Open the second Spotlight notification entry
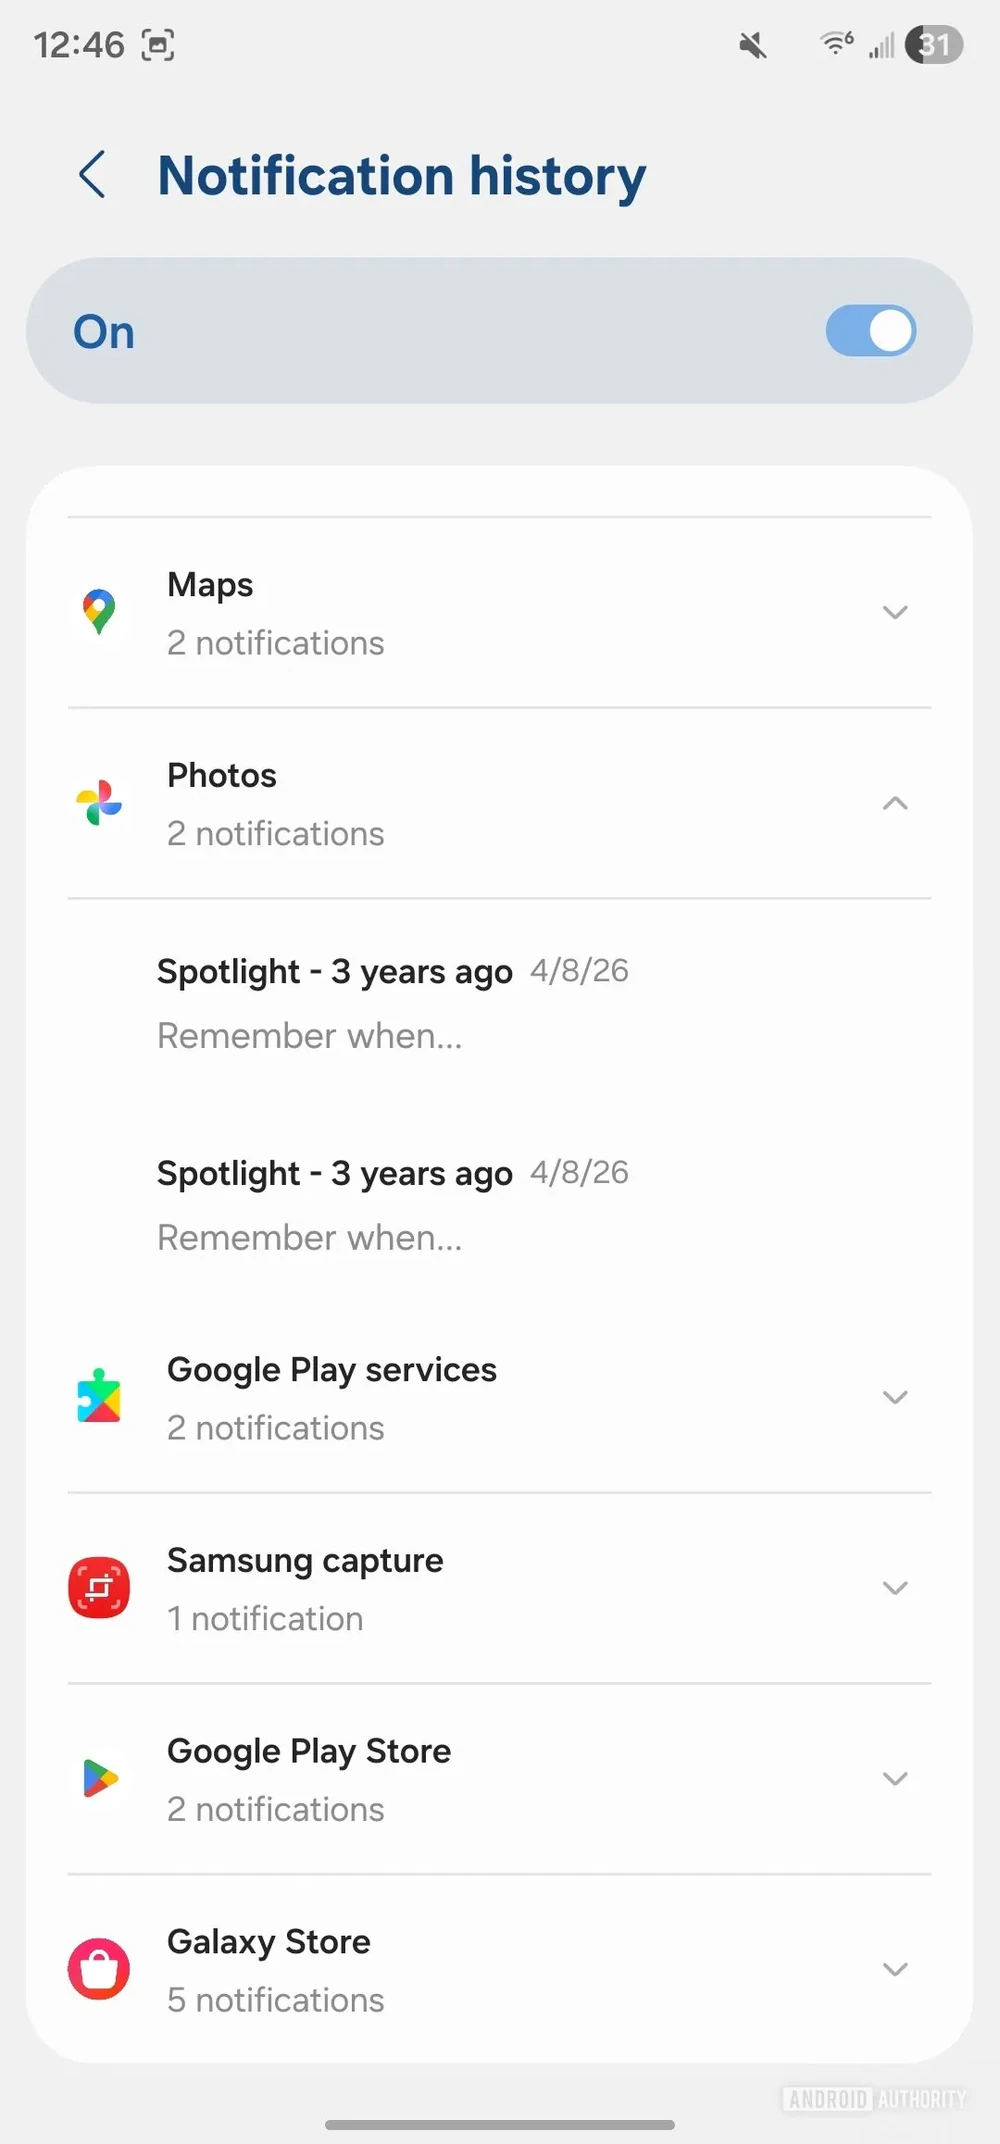 coord(392,1204)
